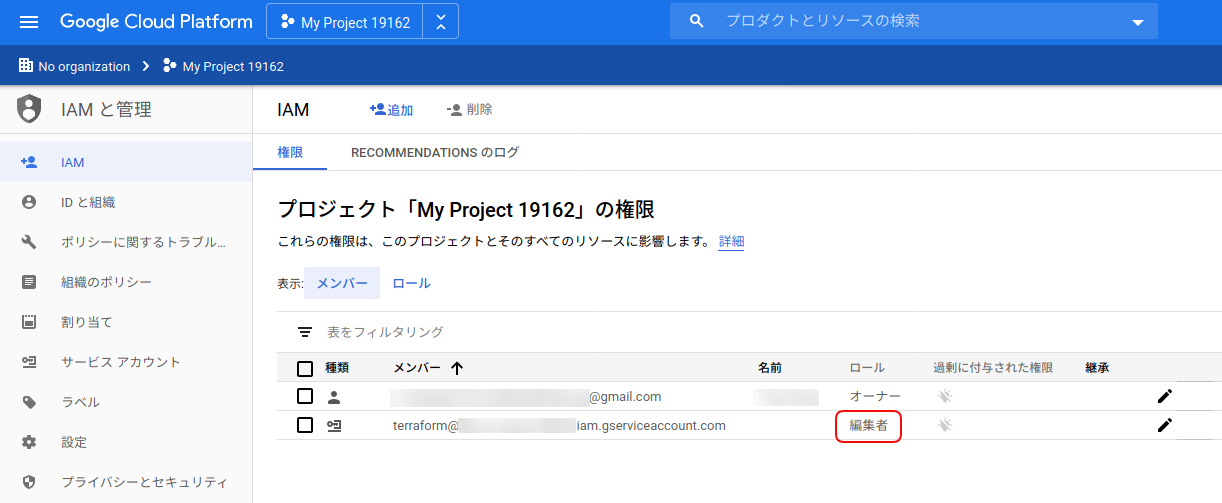Click the 追加 add member button

pyautogui.click(x=391, y=110)
